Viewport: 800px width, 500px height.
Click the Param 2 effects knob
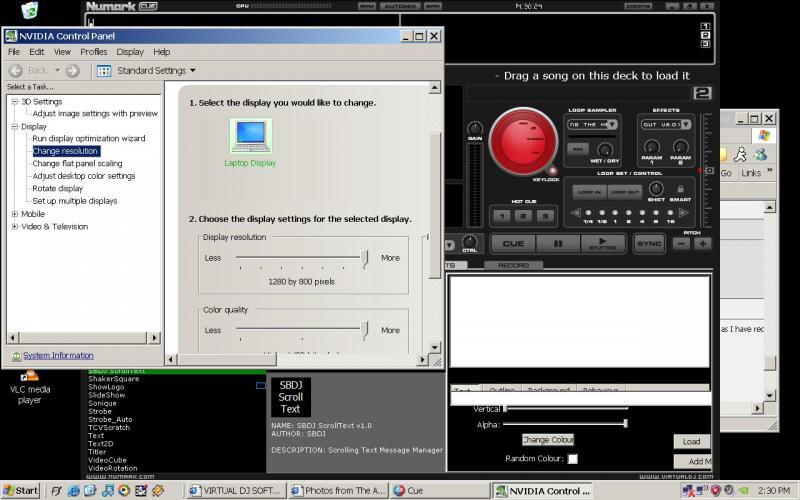click(x=681, y=147)
